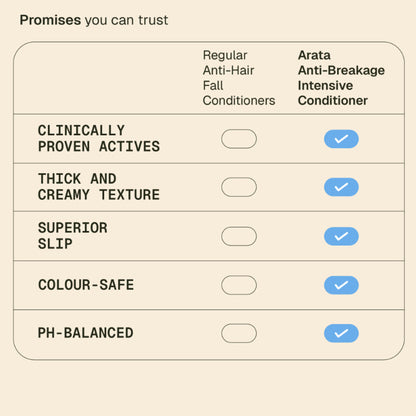
Task: Toggle the empty pill for Clinically Proven Actives
Action: coord(239,139)
